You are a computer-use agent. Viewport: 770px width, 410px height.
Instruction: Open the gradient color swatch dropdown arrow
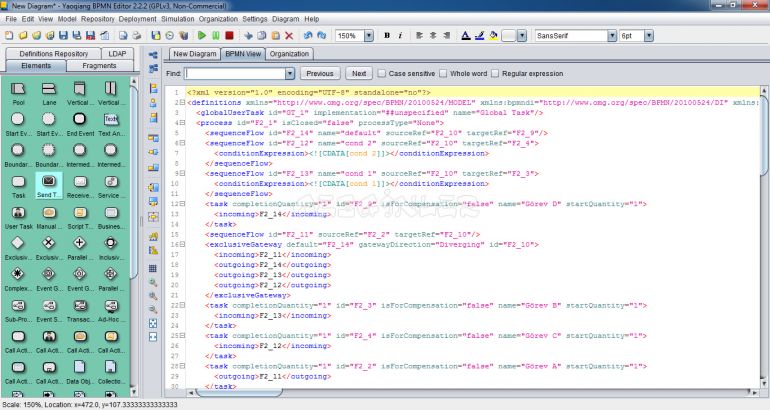click(x=522, y=35)
